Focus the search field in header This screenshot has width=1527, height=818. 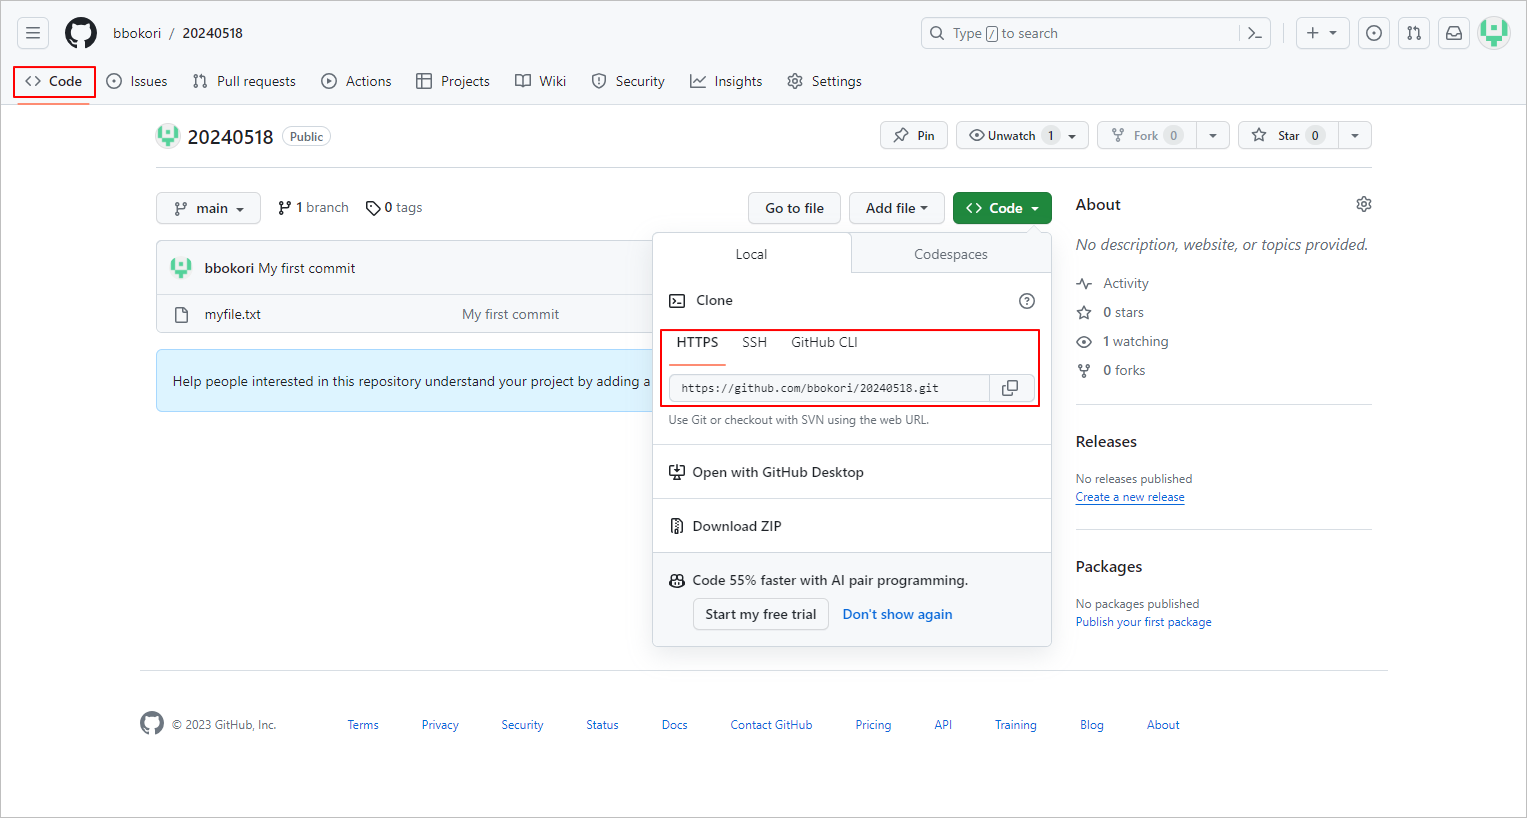(x=1080, y=33)
